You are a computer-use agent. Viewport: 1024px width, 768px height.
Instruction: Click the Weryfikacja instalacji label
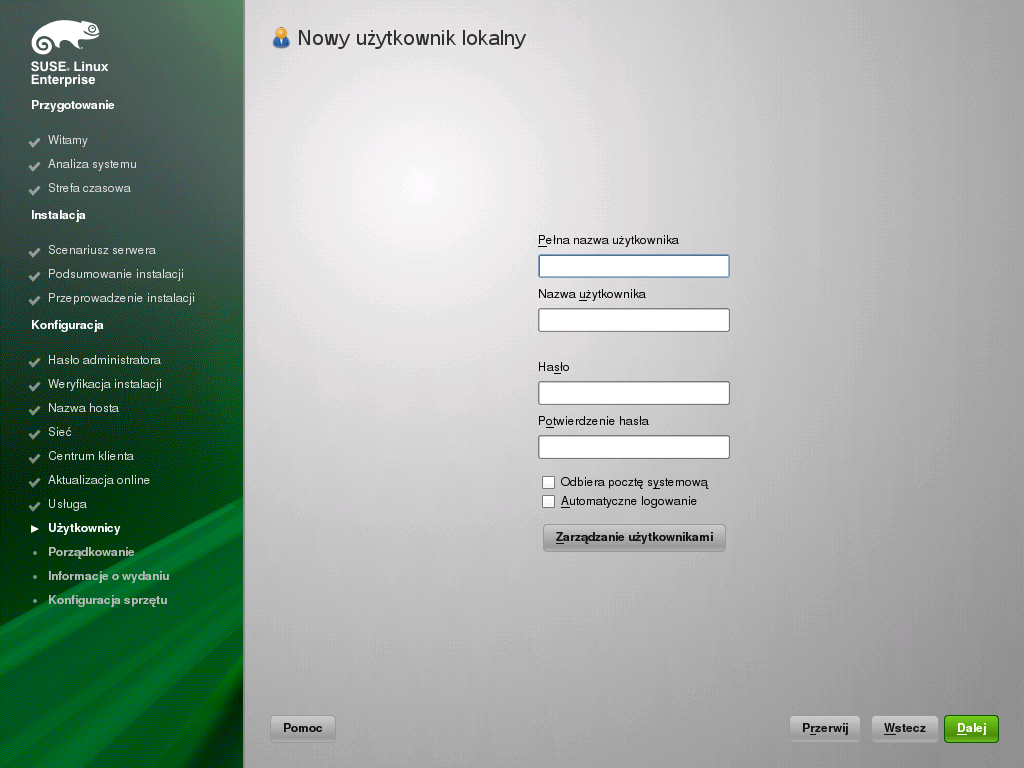coord(105,384)
